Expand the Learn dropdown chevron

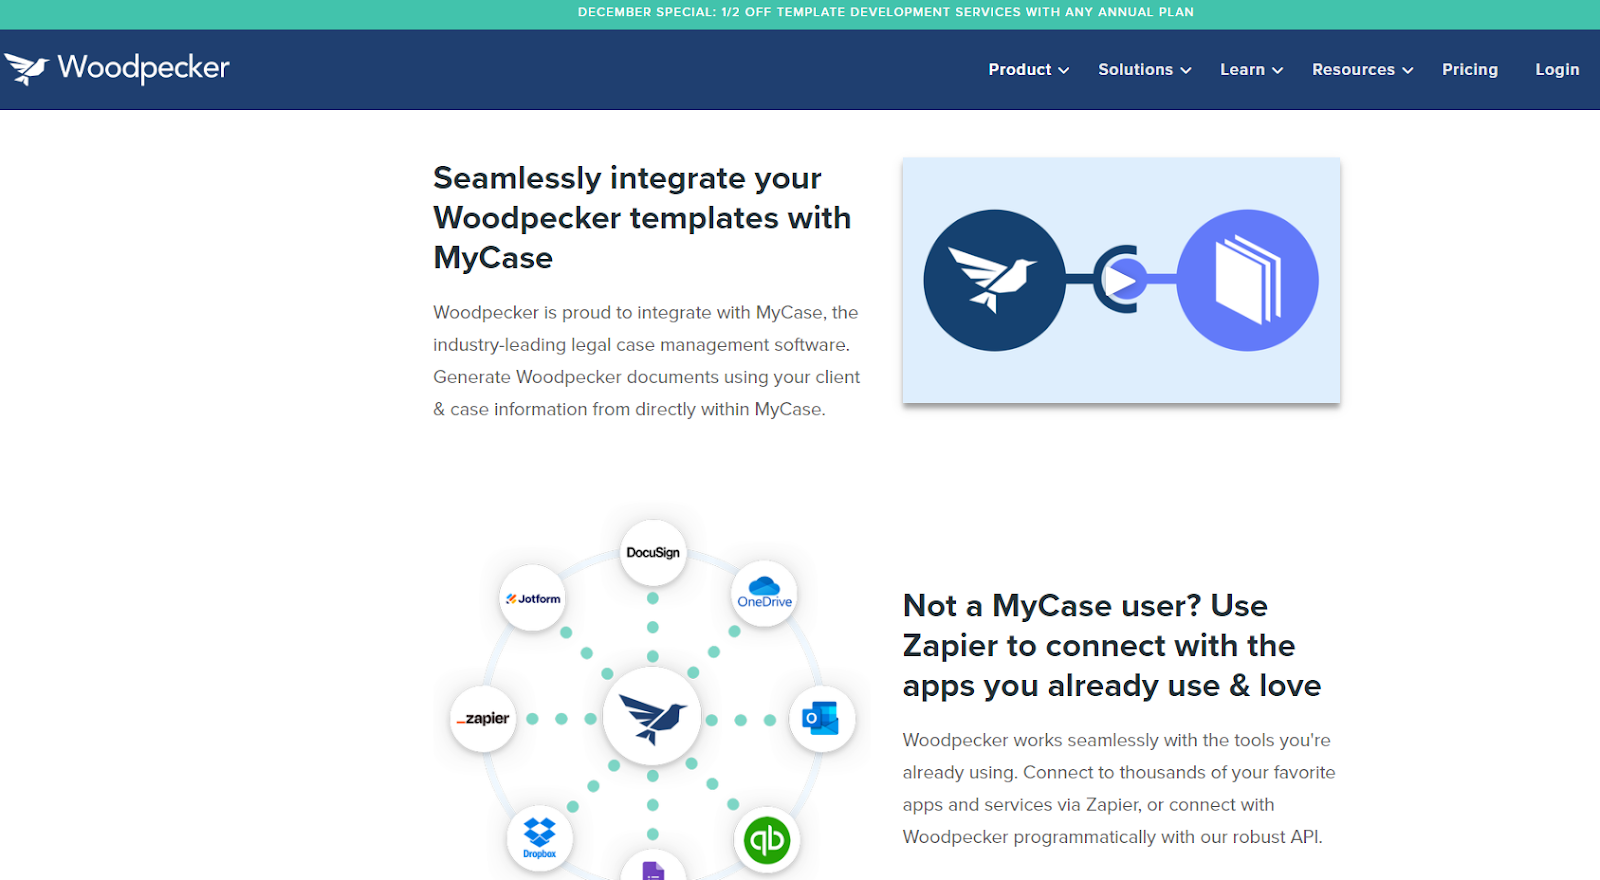[1278, 70]
